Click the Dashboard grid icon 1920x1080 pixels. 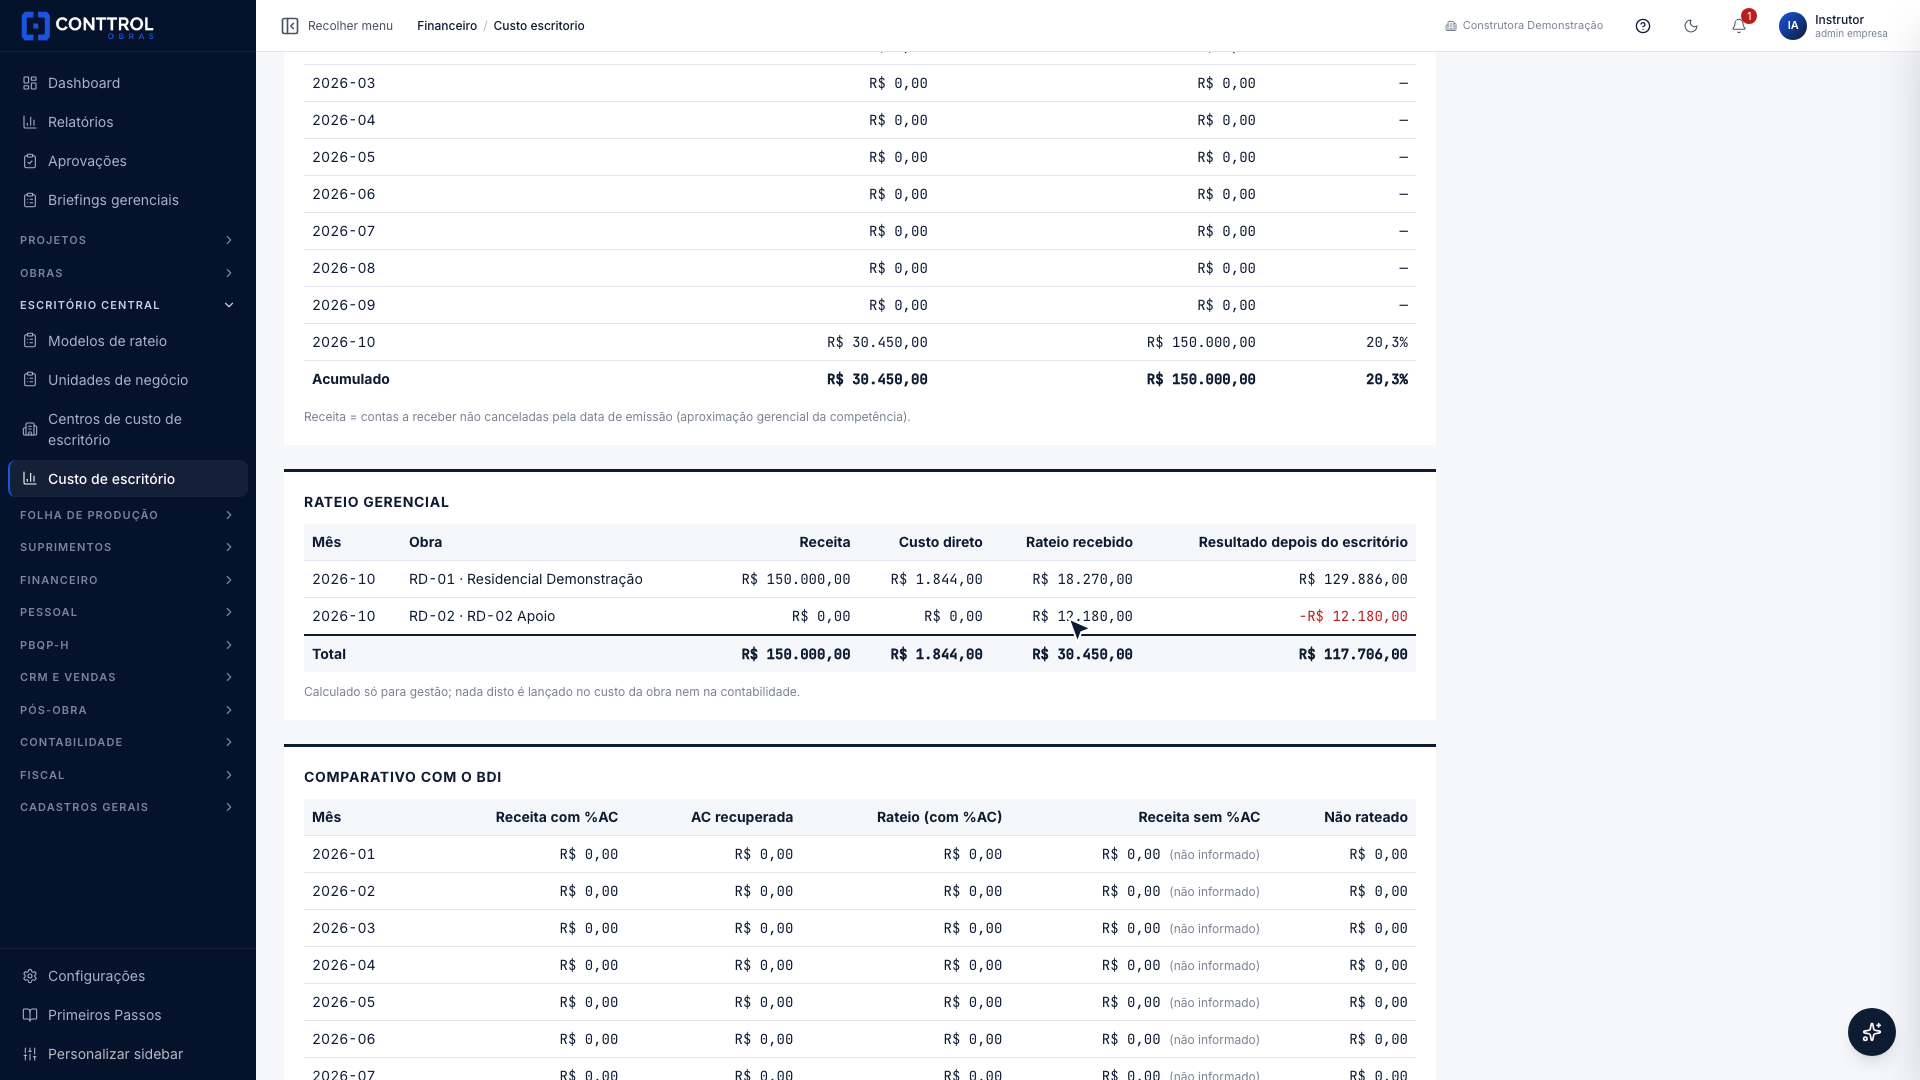coord(30,83)
